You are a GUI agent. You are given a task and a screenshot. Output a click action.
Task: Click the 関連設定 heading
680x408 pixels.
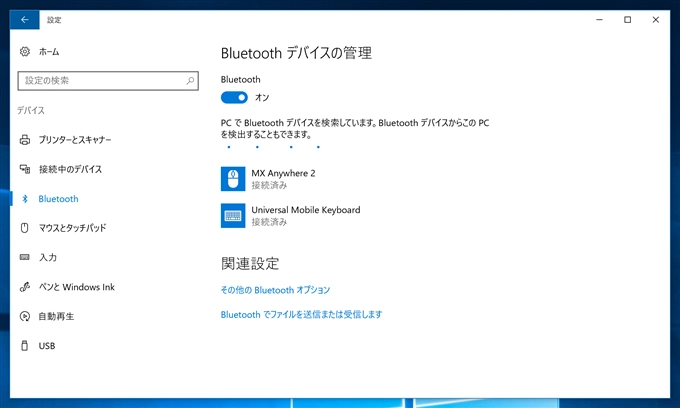click(250, 263)
